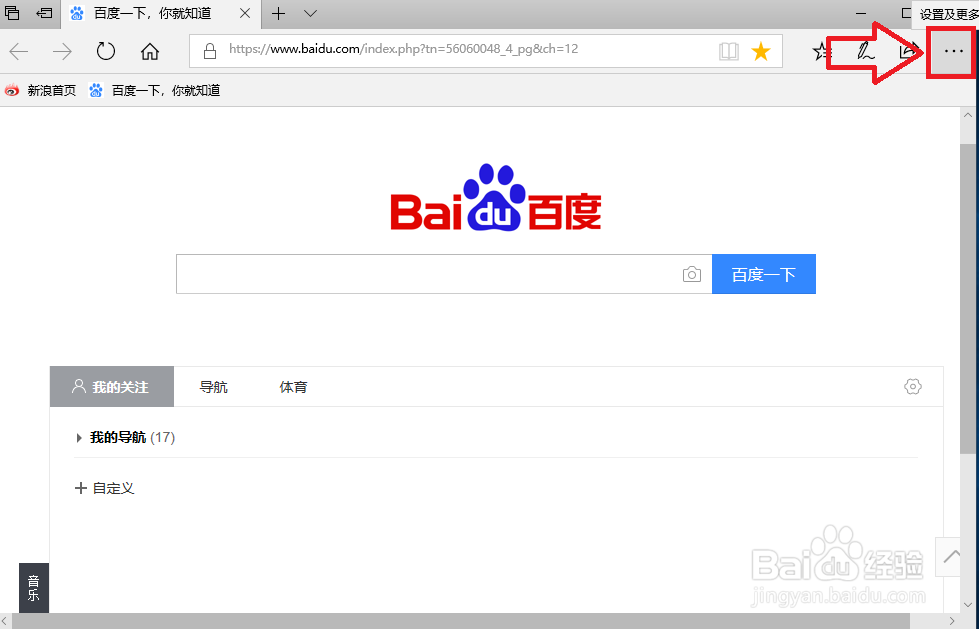Go forward to the next page
The width and height of the screenshot is (979, 629).
(x=62, y=51)
